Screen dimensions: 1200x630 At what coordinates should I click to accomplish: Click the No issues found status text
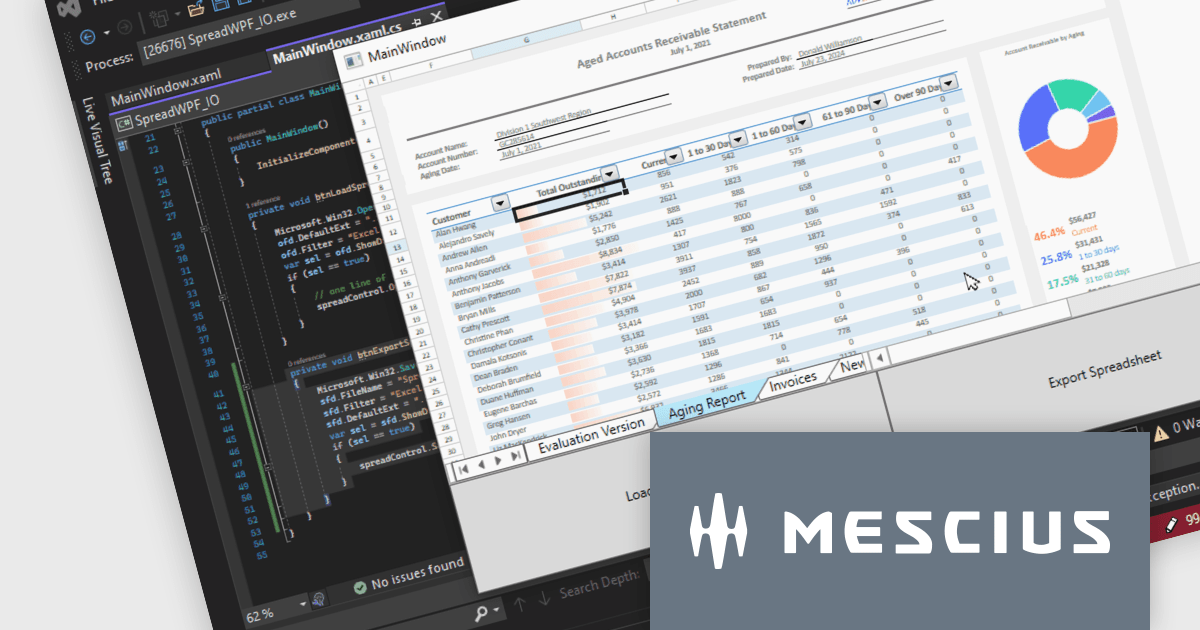click(418, 575)
